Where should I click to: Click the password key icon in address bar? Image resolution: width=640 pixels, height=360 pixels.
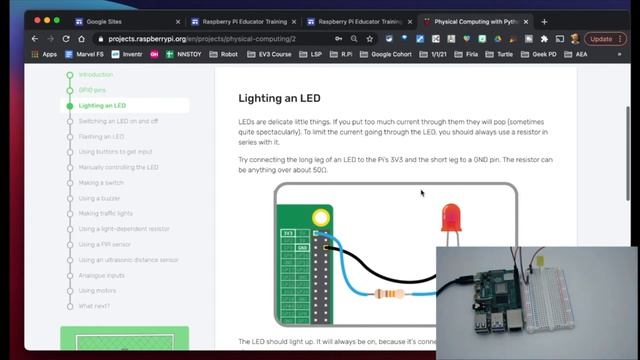pyautogui.click(x=339, y=39)
